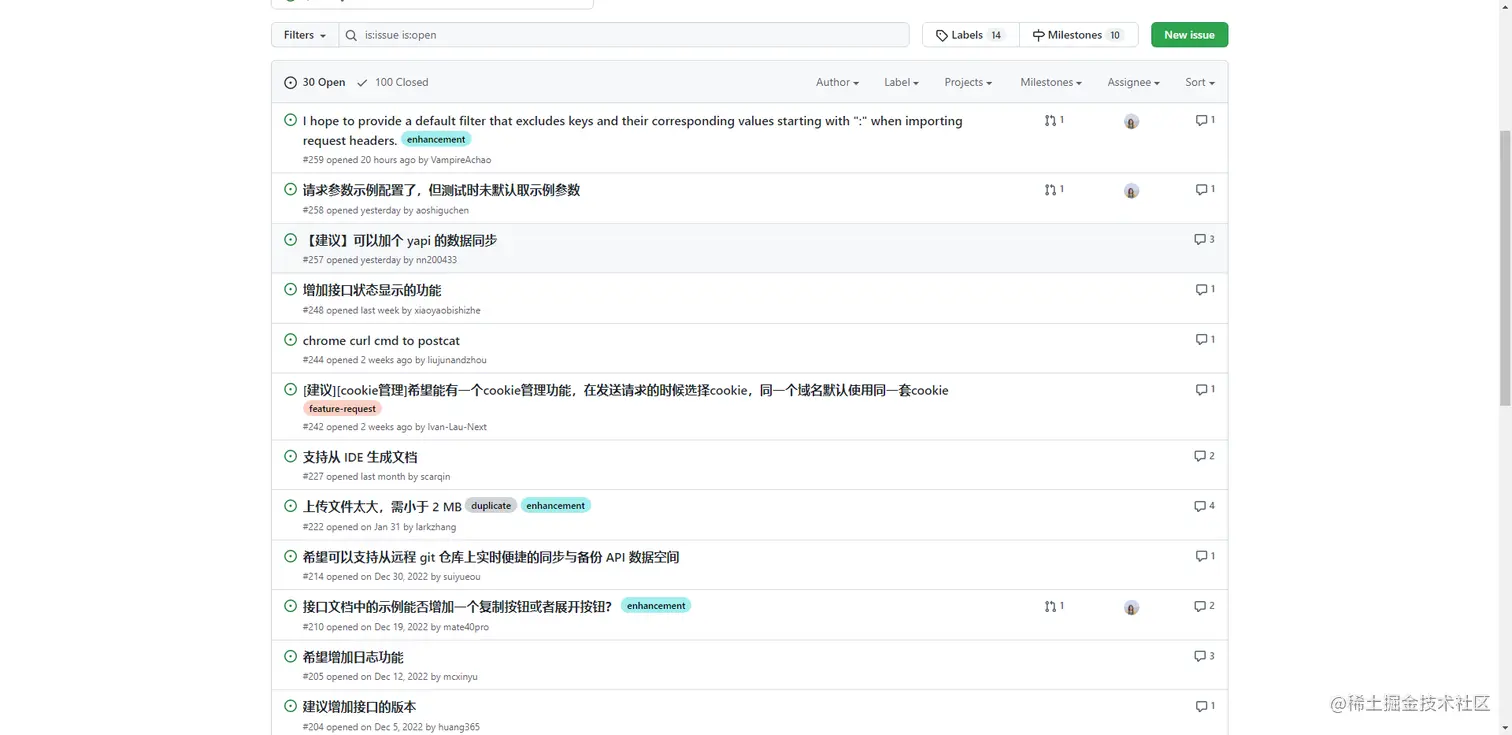Open author larkzhang's issues
The width and height of the screenshot is (1512, 735).
coord(436,527)
